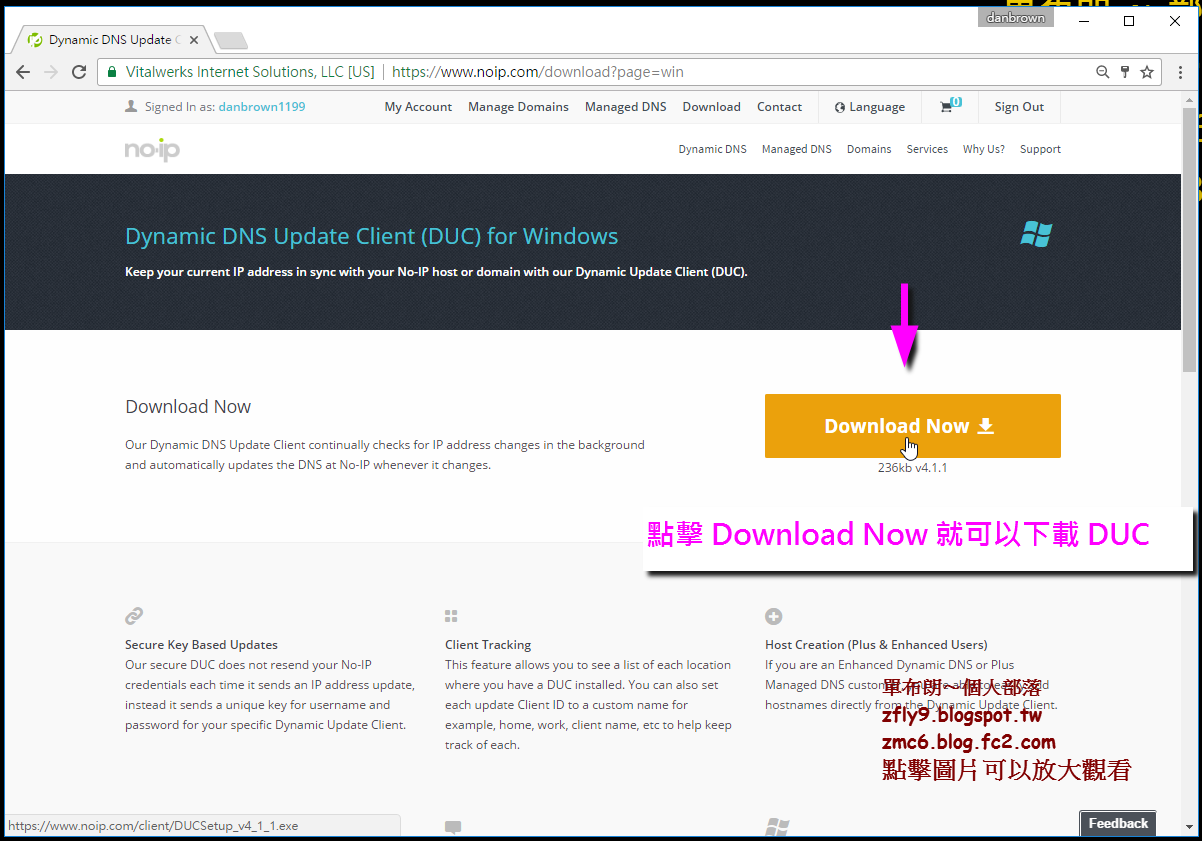The height and width of the screenshot is (841, 1202).
Task: Click the key icon in address bar
Action: click(1125, 72)
